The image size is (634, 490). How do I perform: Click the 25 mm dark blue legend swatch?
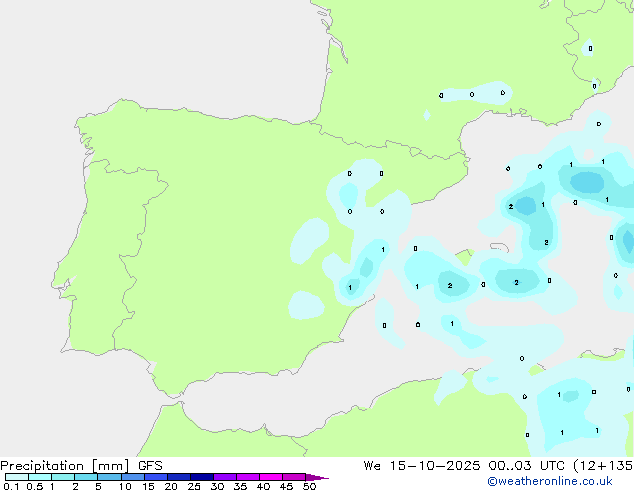click(x=201, y=477)
